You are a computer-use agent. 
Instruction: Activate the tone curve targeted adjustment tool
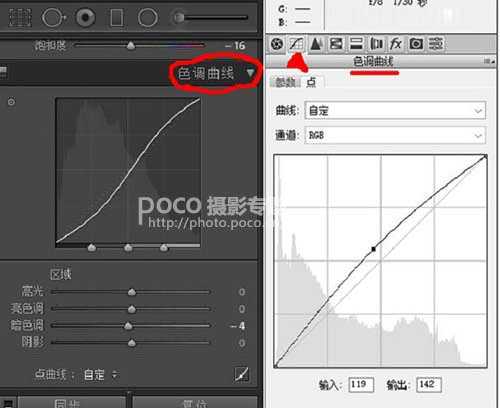point(11,102)
